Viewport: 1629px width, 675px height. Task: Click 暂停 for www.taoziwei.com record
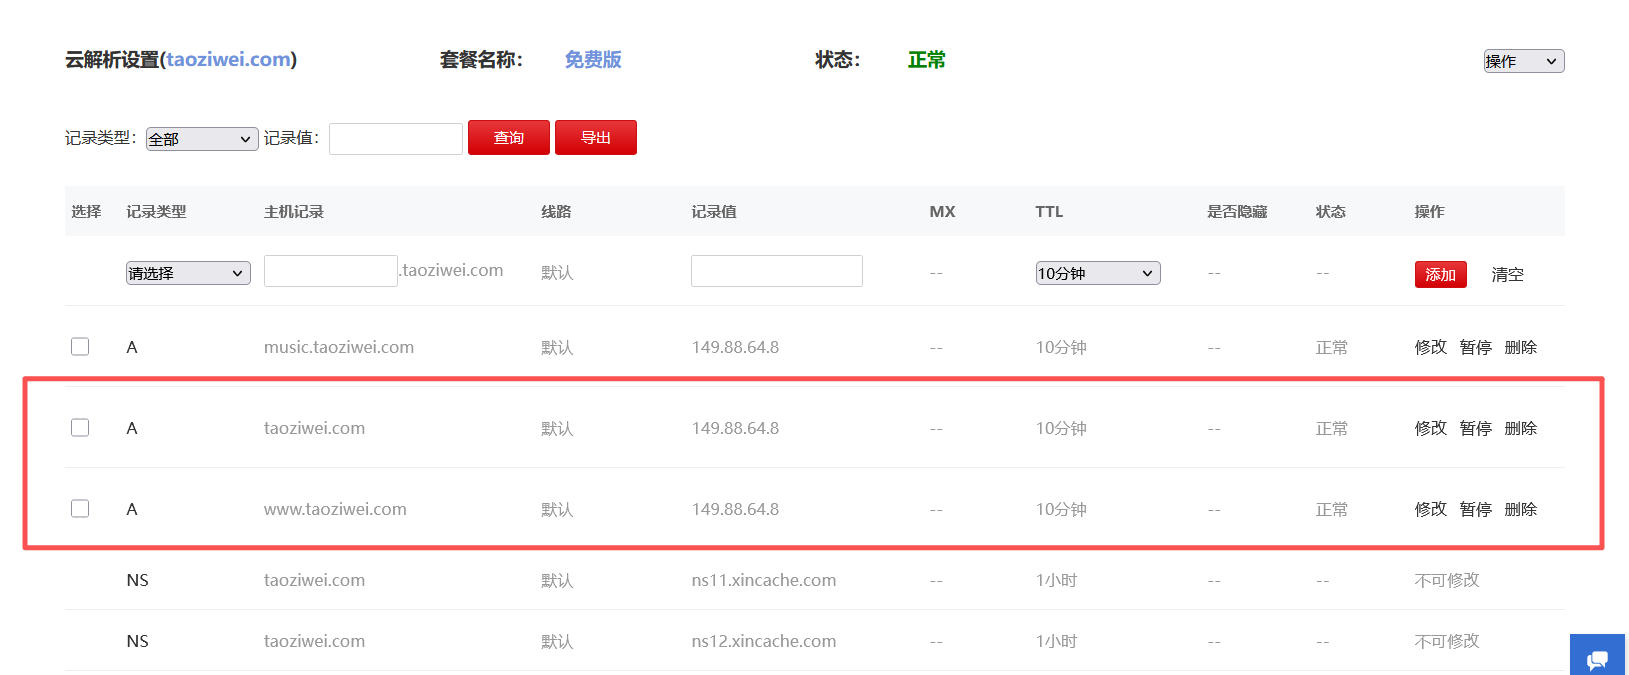point(1475,509)
